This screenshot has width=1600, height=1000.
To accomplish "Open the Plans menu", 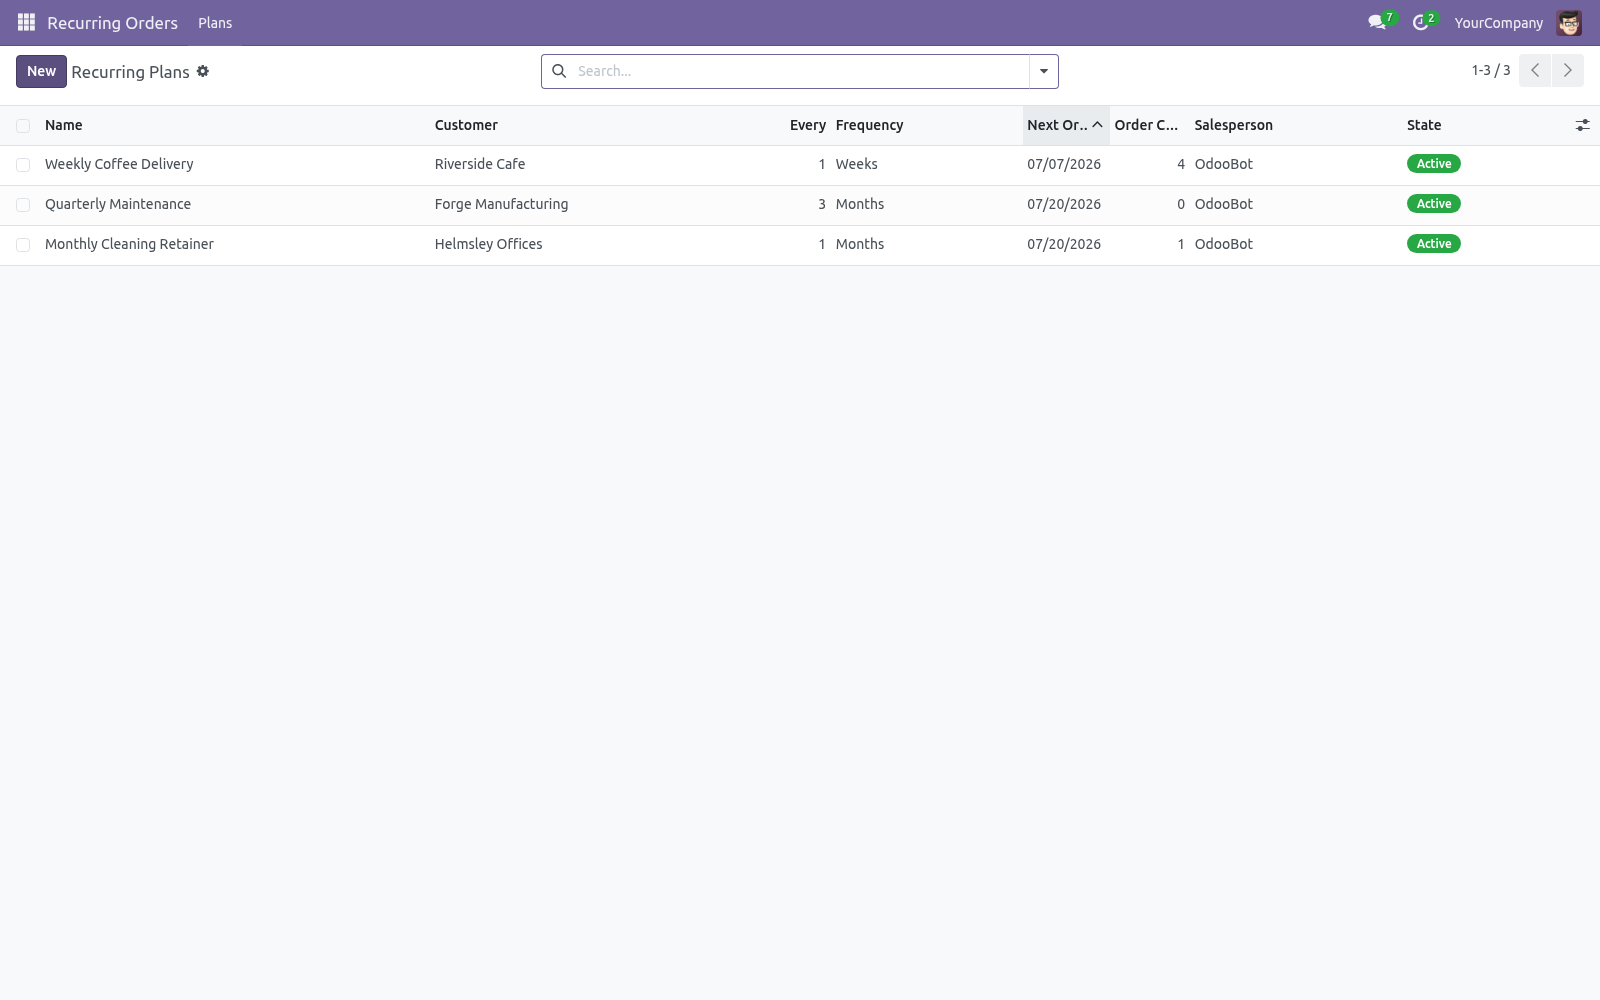I will [215, 22].
